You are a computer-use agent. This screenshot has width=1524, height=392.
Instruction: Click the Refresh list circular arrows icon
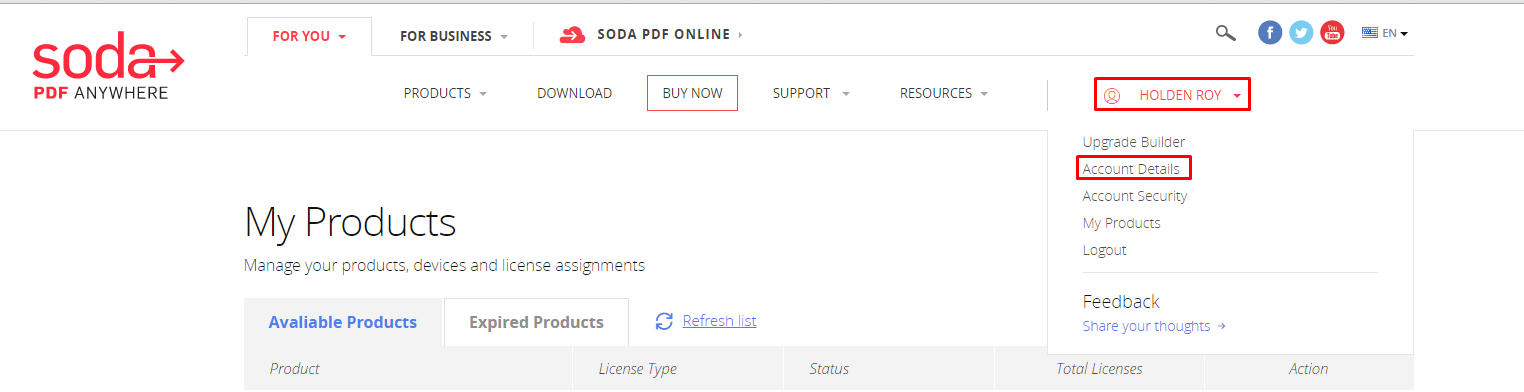point(664,321)
